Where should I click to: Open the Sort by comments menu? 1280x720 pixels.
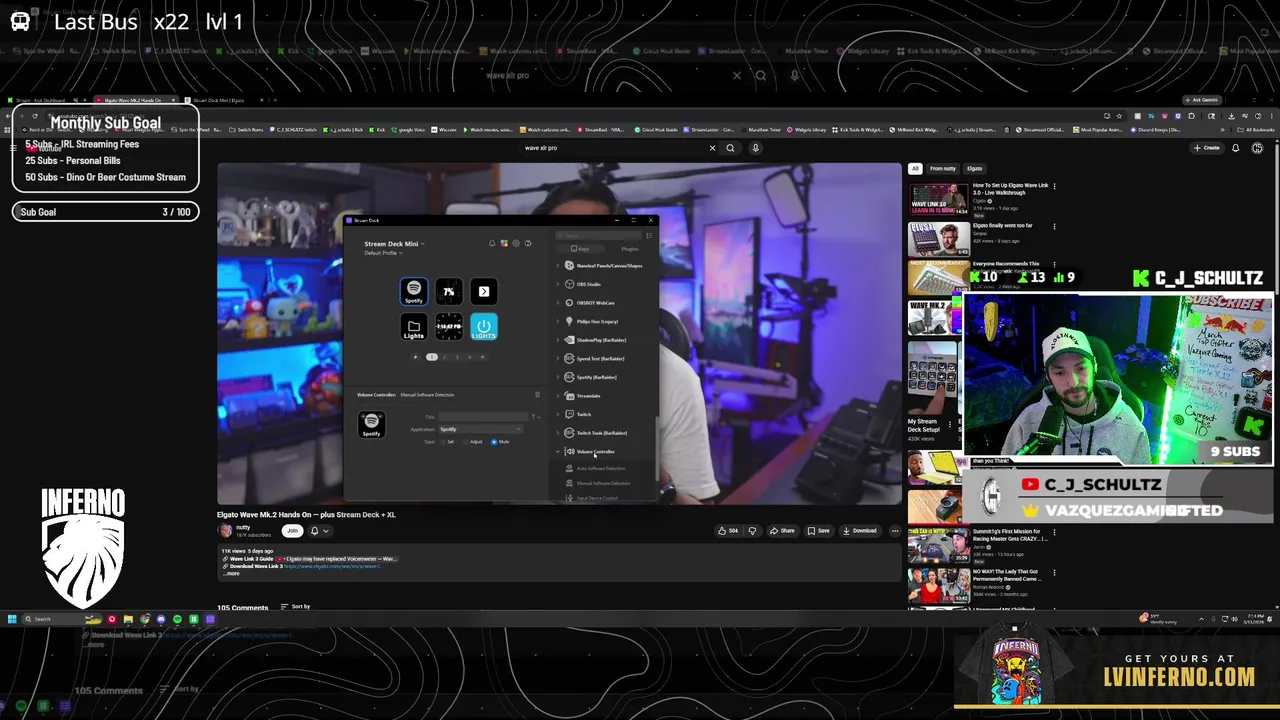296,607
